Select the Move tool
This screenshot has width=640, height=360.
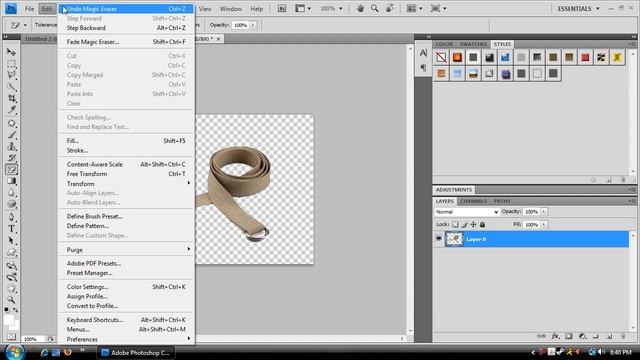click(11, 52)
